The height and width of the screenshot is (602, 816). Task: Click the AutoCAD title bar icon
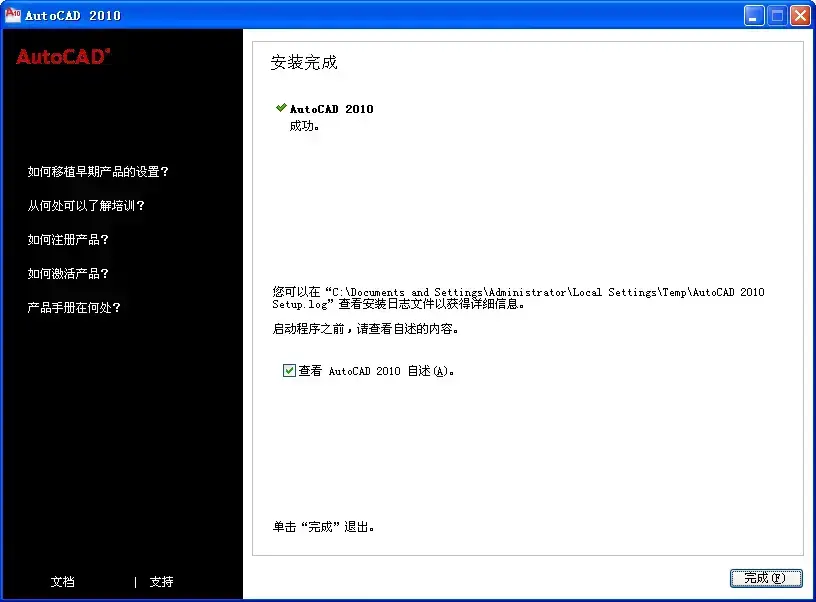point(12,15)
